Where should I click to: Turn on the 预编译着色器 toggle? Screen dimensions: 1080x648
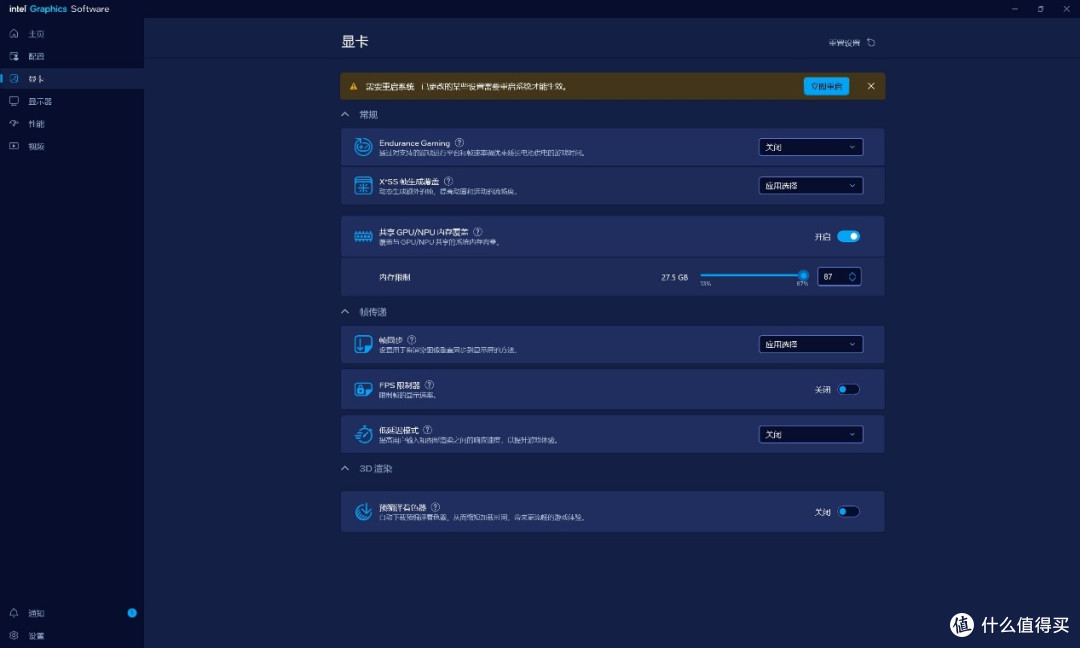(x=849, y=512)
